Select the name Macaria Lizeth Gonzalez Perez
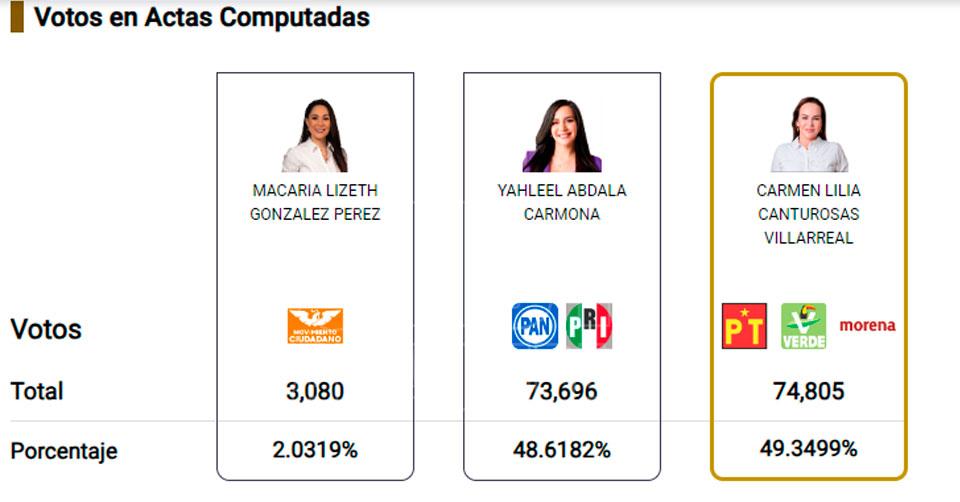Image resolution: width=960 pixels, height=502 pixels. 315,202
